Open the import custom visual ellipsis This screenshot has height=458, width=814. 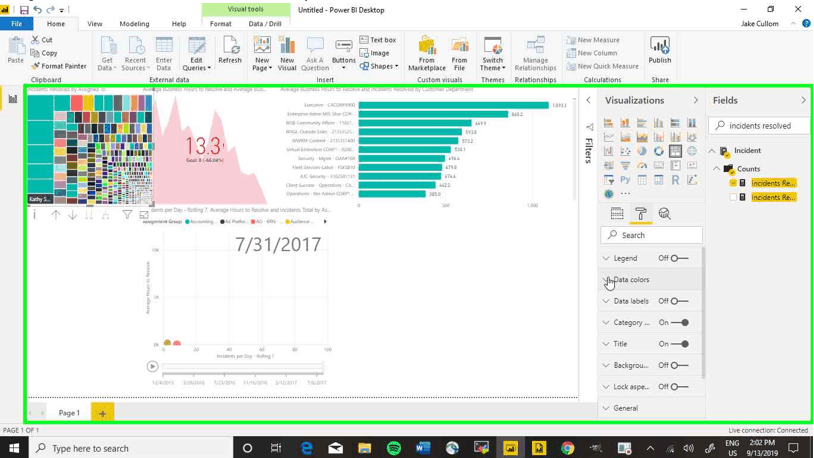pos(625,194)
